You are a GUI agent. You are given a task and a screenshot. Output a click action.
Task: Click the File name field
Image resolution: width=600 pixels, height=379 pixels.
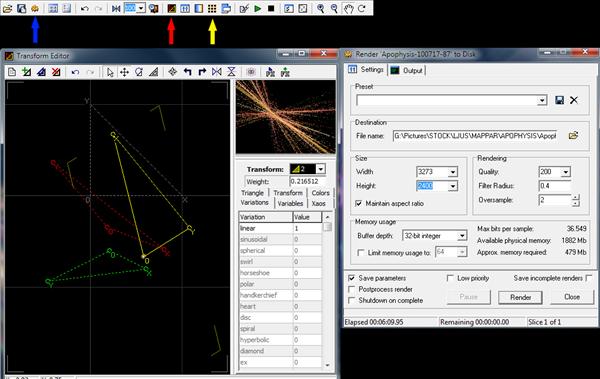[474, 136]
